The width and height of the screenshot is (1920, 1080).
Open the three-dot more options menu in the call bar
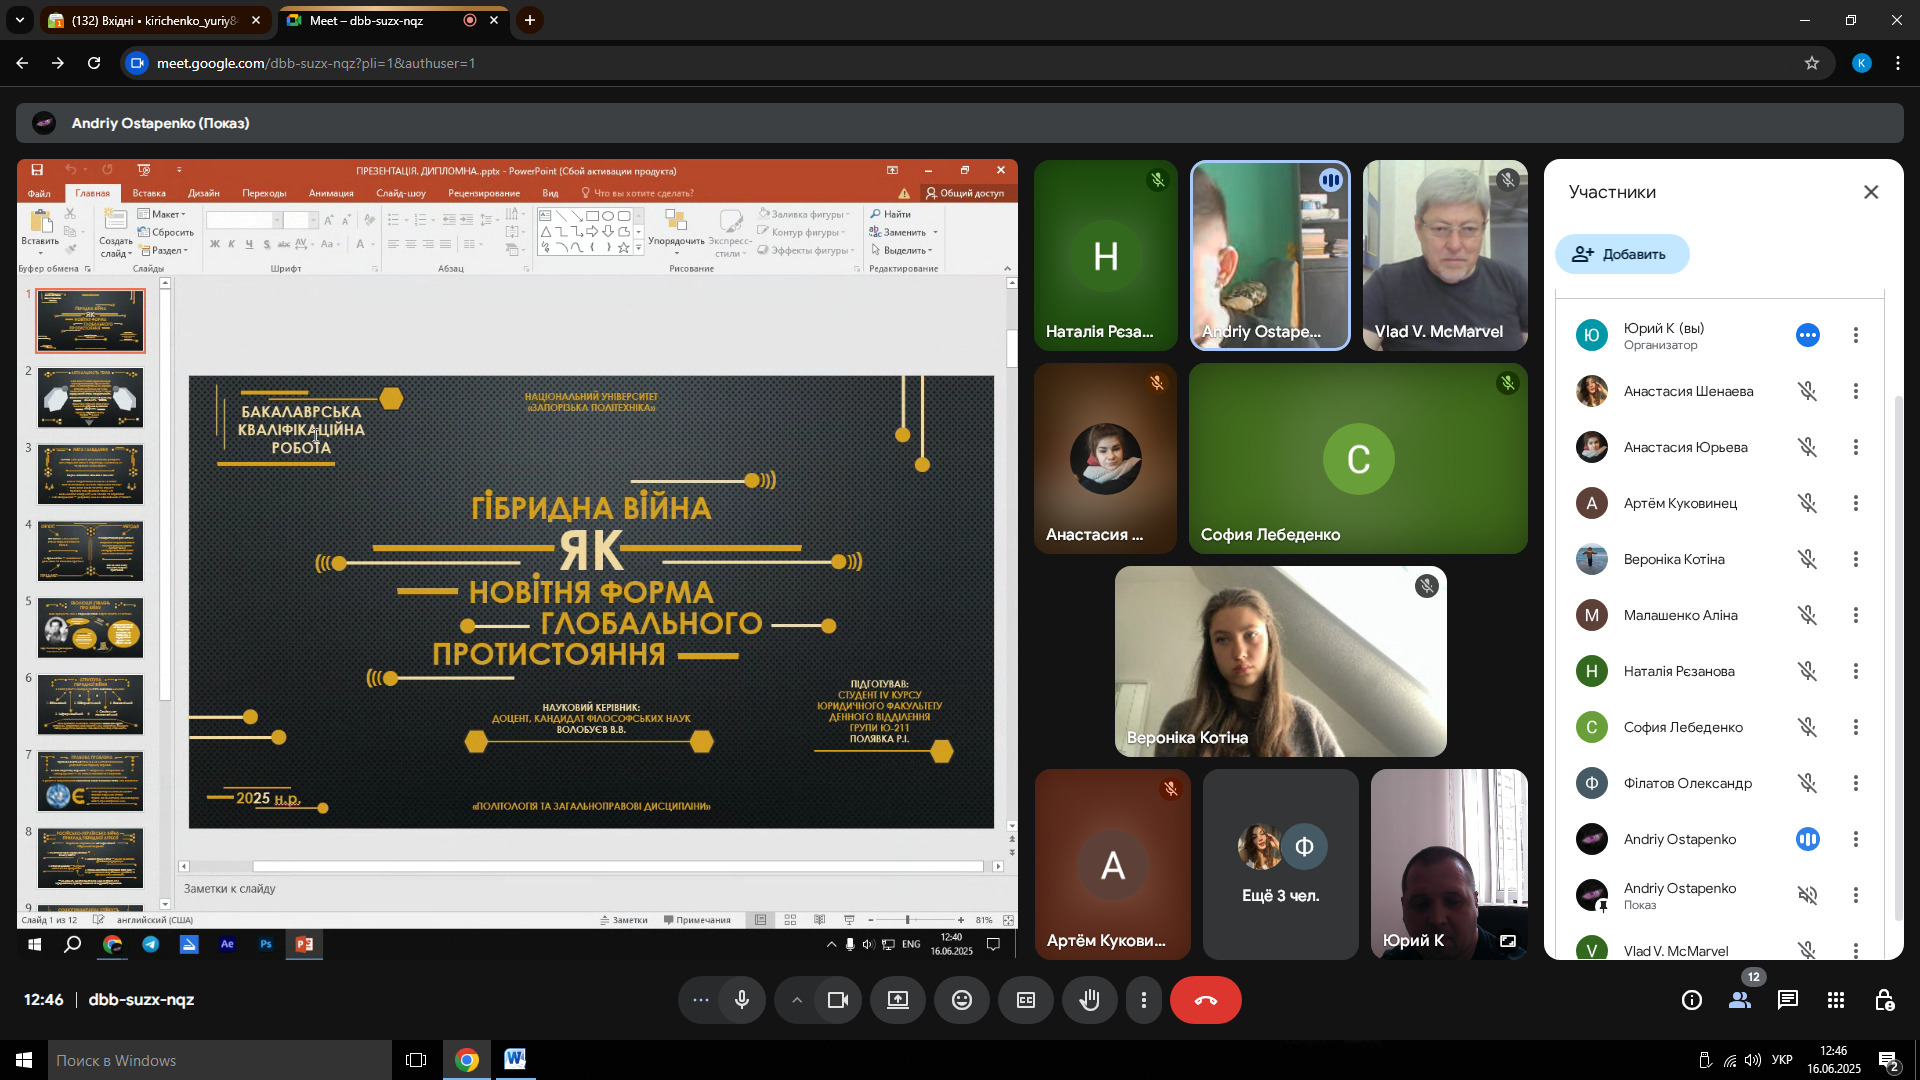click(x=1143, y=1000)
